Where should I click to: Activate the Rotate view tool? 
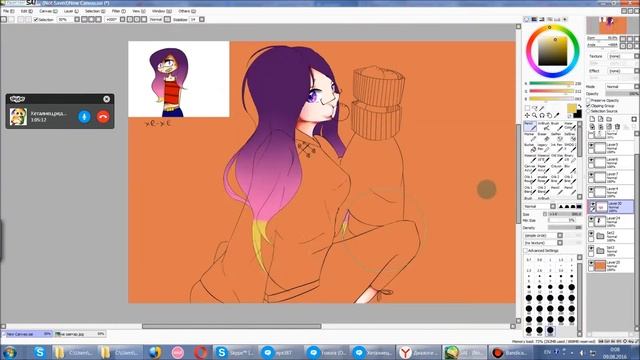pos(542,116)
